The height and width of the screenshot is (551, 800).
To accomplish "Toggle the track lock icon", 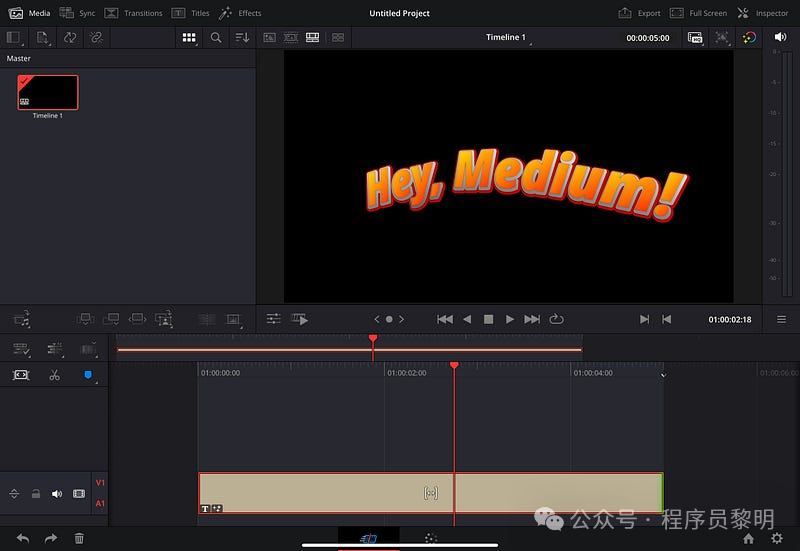I will point(35,494).
